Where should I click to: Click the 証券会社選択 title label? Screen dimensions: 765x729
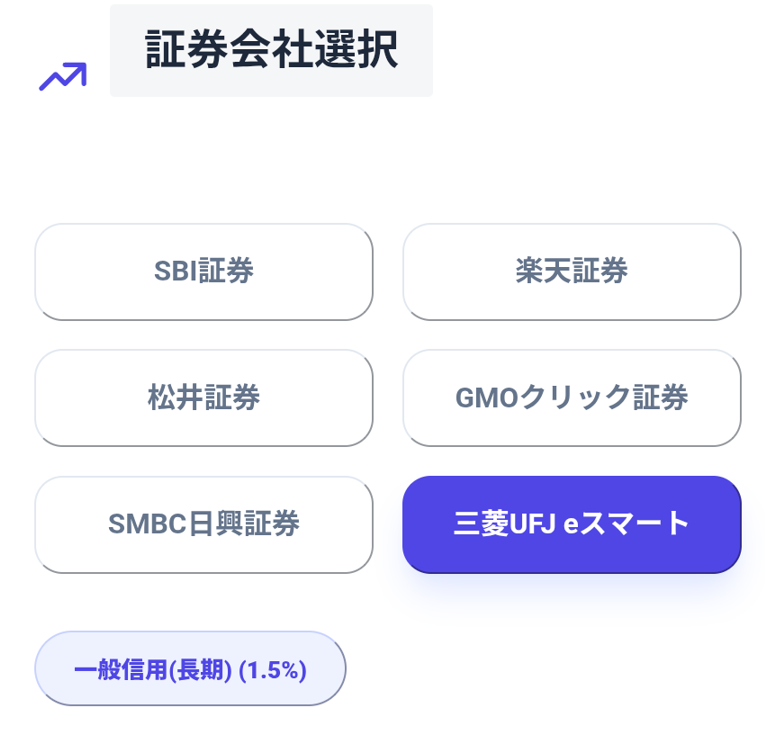[271, 51]
